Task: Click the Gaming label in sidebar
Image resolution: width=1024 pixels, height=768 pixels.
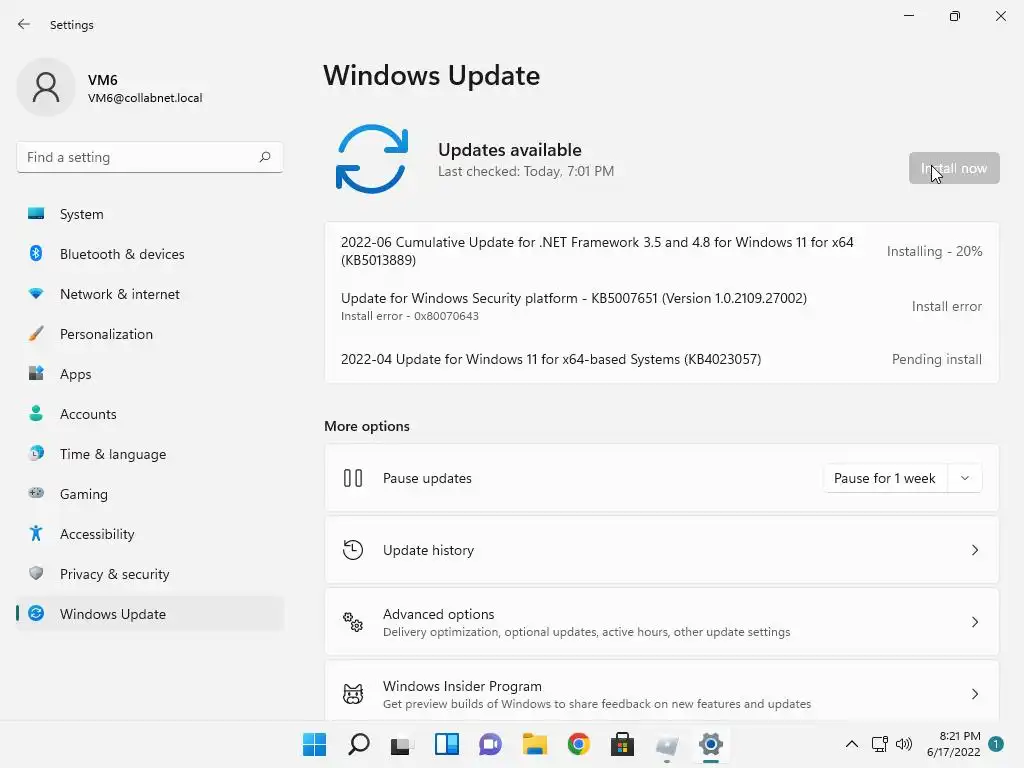Action: pos(84,494)
